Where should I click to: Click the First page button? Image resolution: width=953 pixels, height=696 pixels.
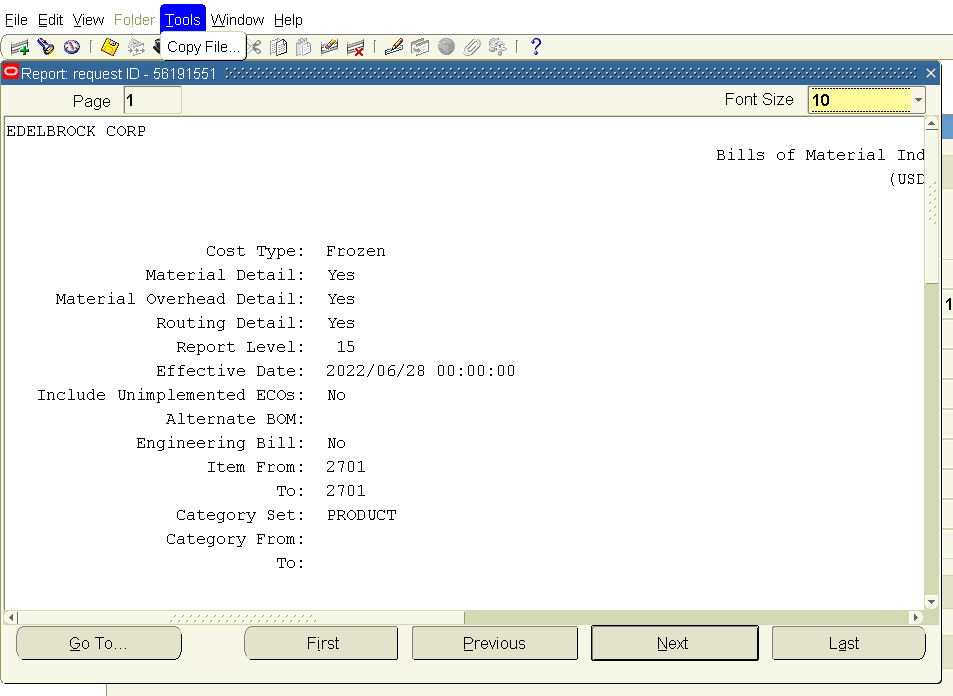[x=322, y=643]
